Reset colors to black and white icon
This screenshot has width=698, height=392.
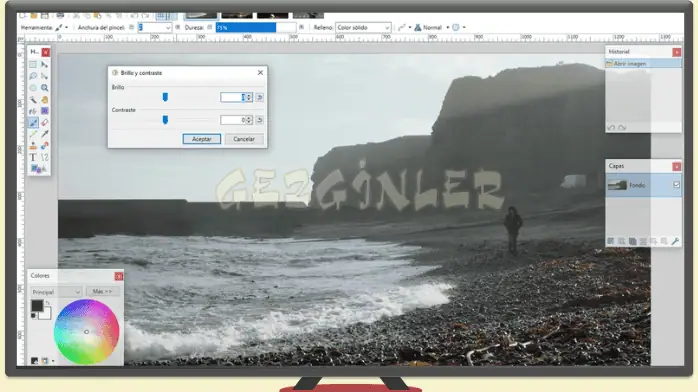33,315
